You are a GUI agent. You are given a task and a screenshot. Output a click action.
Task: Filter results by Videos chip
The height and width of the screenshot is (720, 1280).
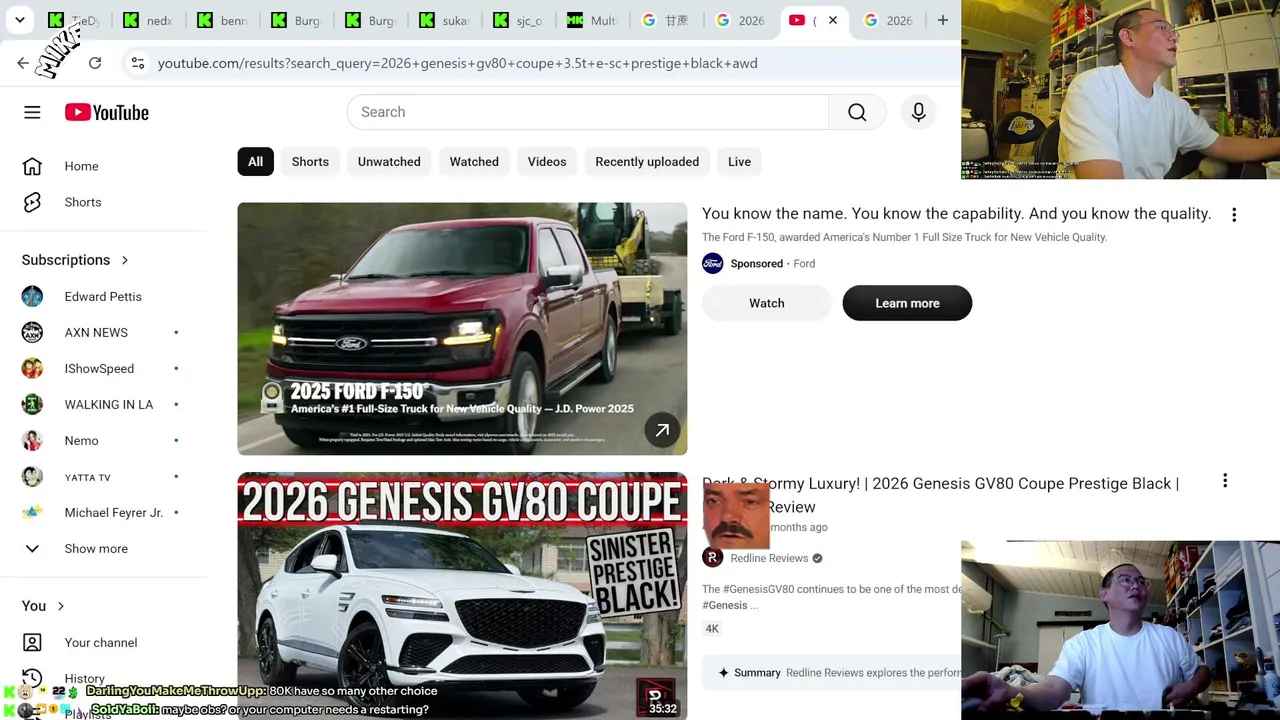click(x=547, y=161)
